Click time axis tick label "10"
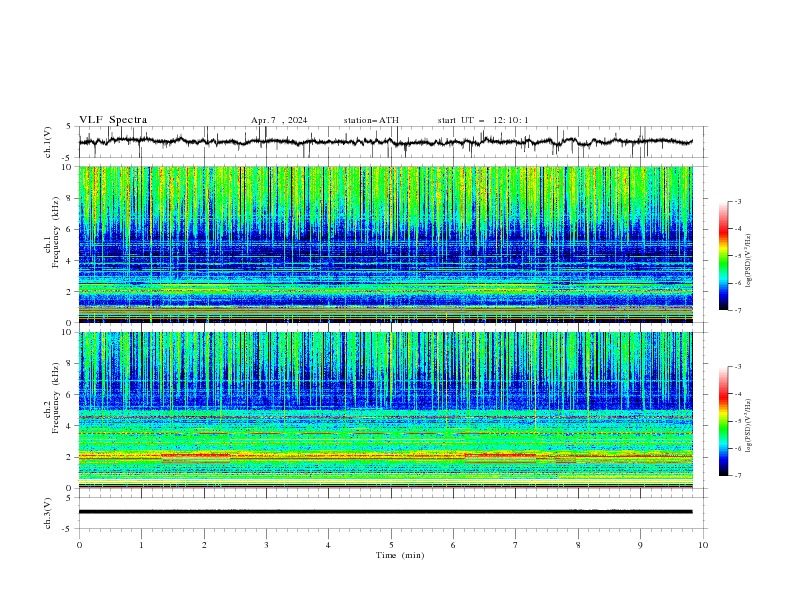 (x=703, y=545)
